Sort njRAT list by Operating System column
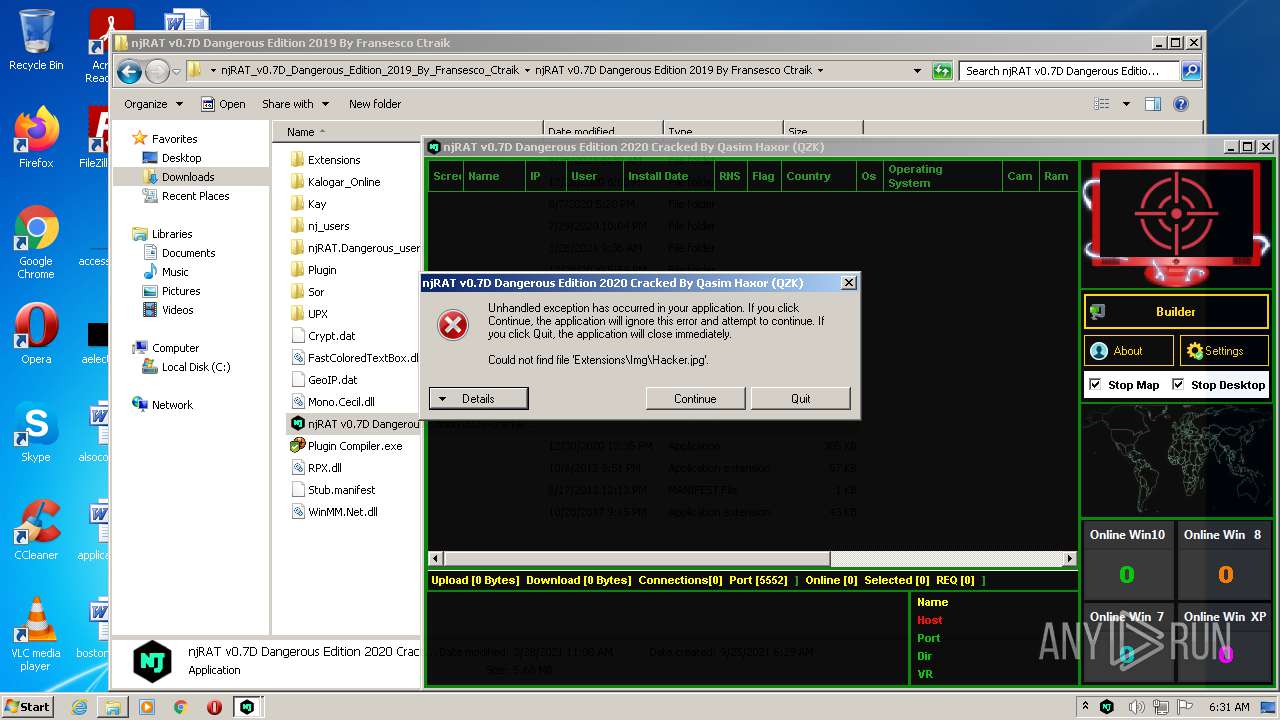The height and width of the screenshot is (720, 1280). (942, 176)
